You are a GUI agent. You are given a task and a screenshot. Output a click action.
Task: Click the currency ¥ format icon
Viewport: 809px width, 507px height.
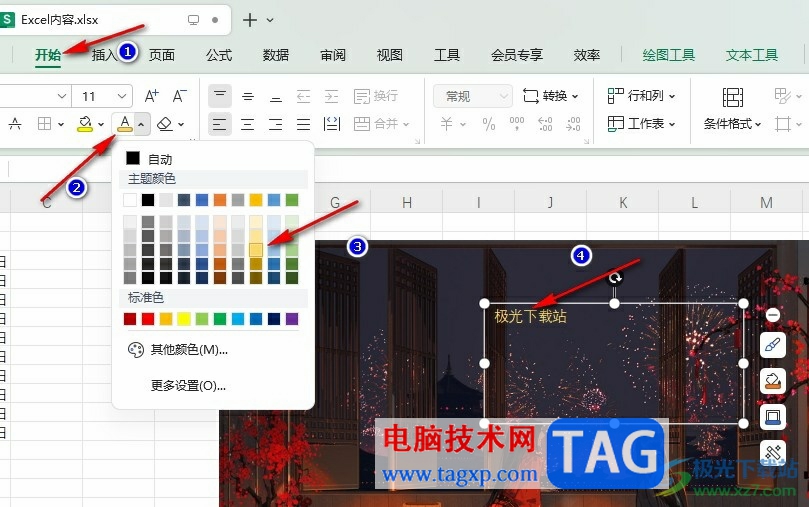(447, 124)
